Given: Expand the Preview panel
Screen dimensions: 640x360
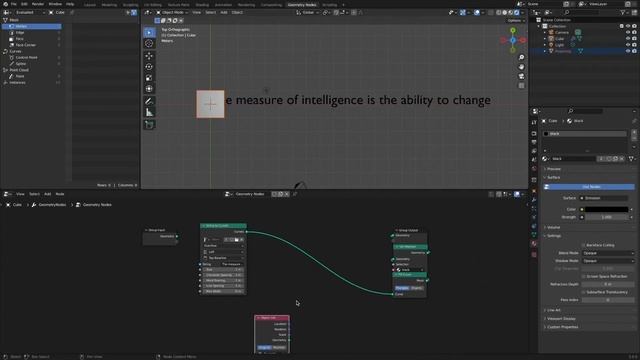Looking at the screenshot, I should (x=553, y=169).
